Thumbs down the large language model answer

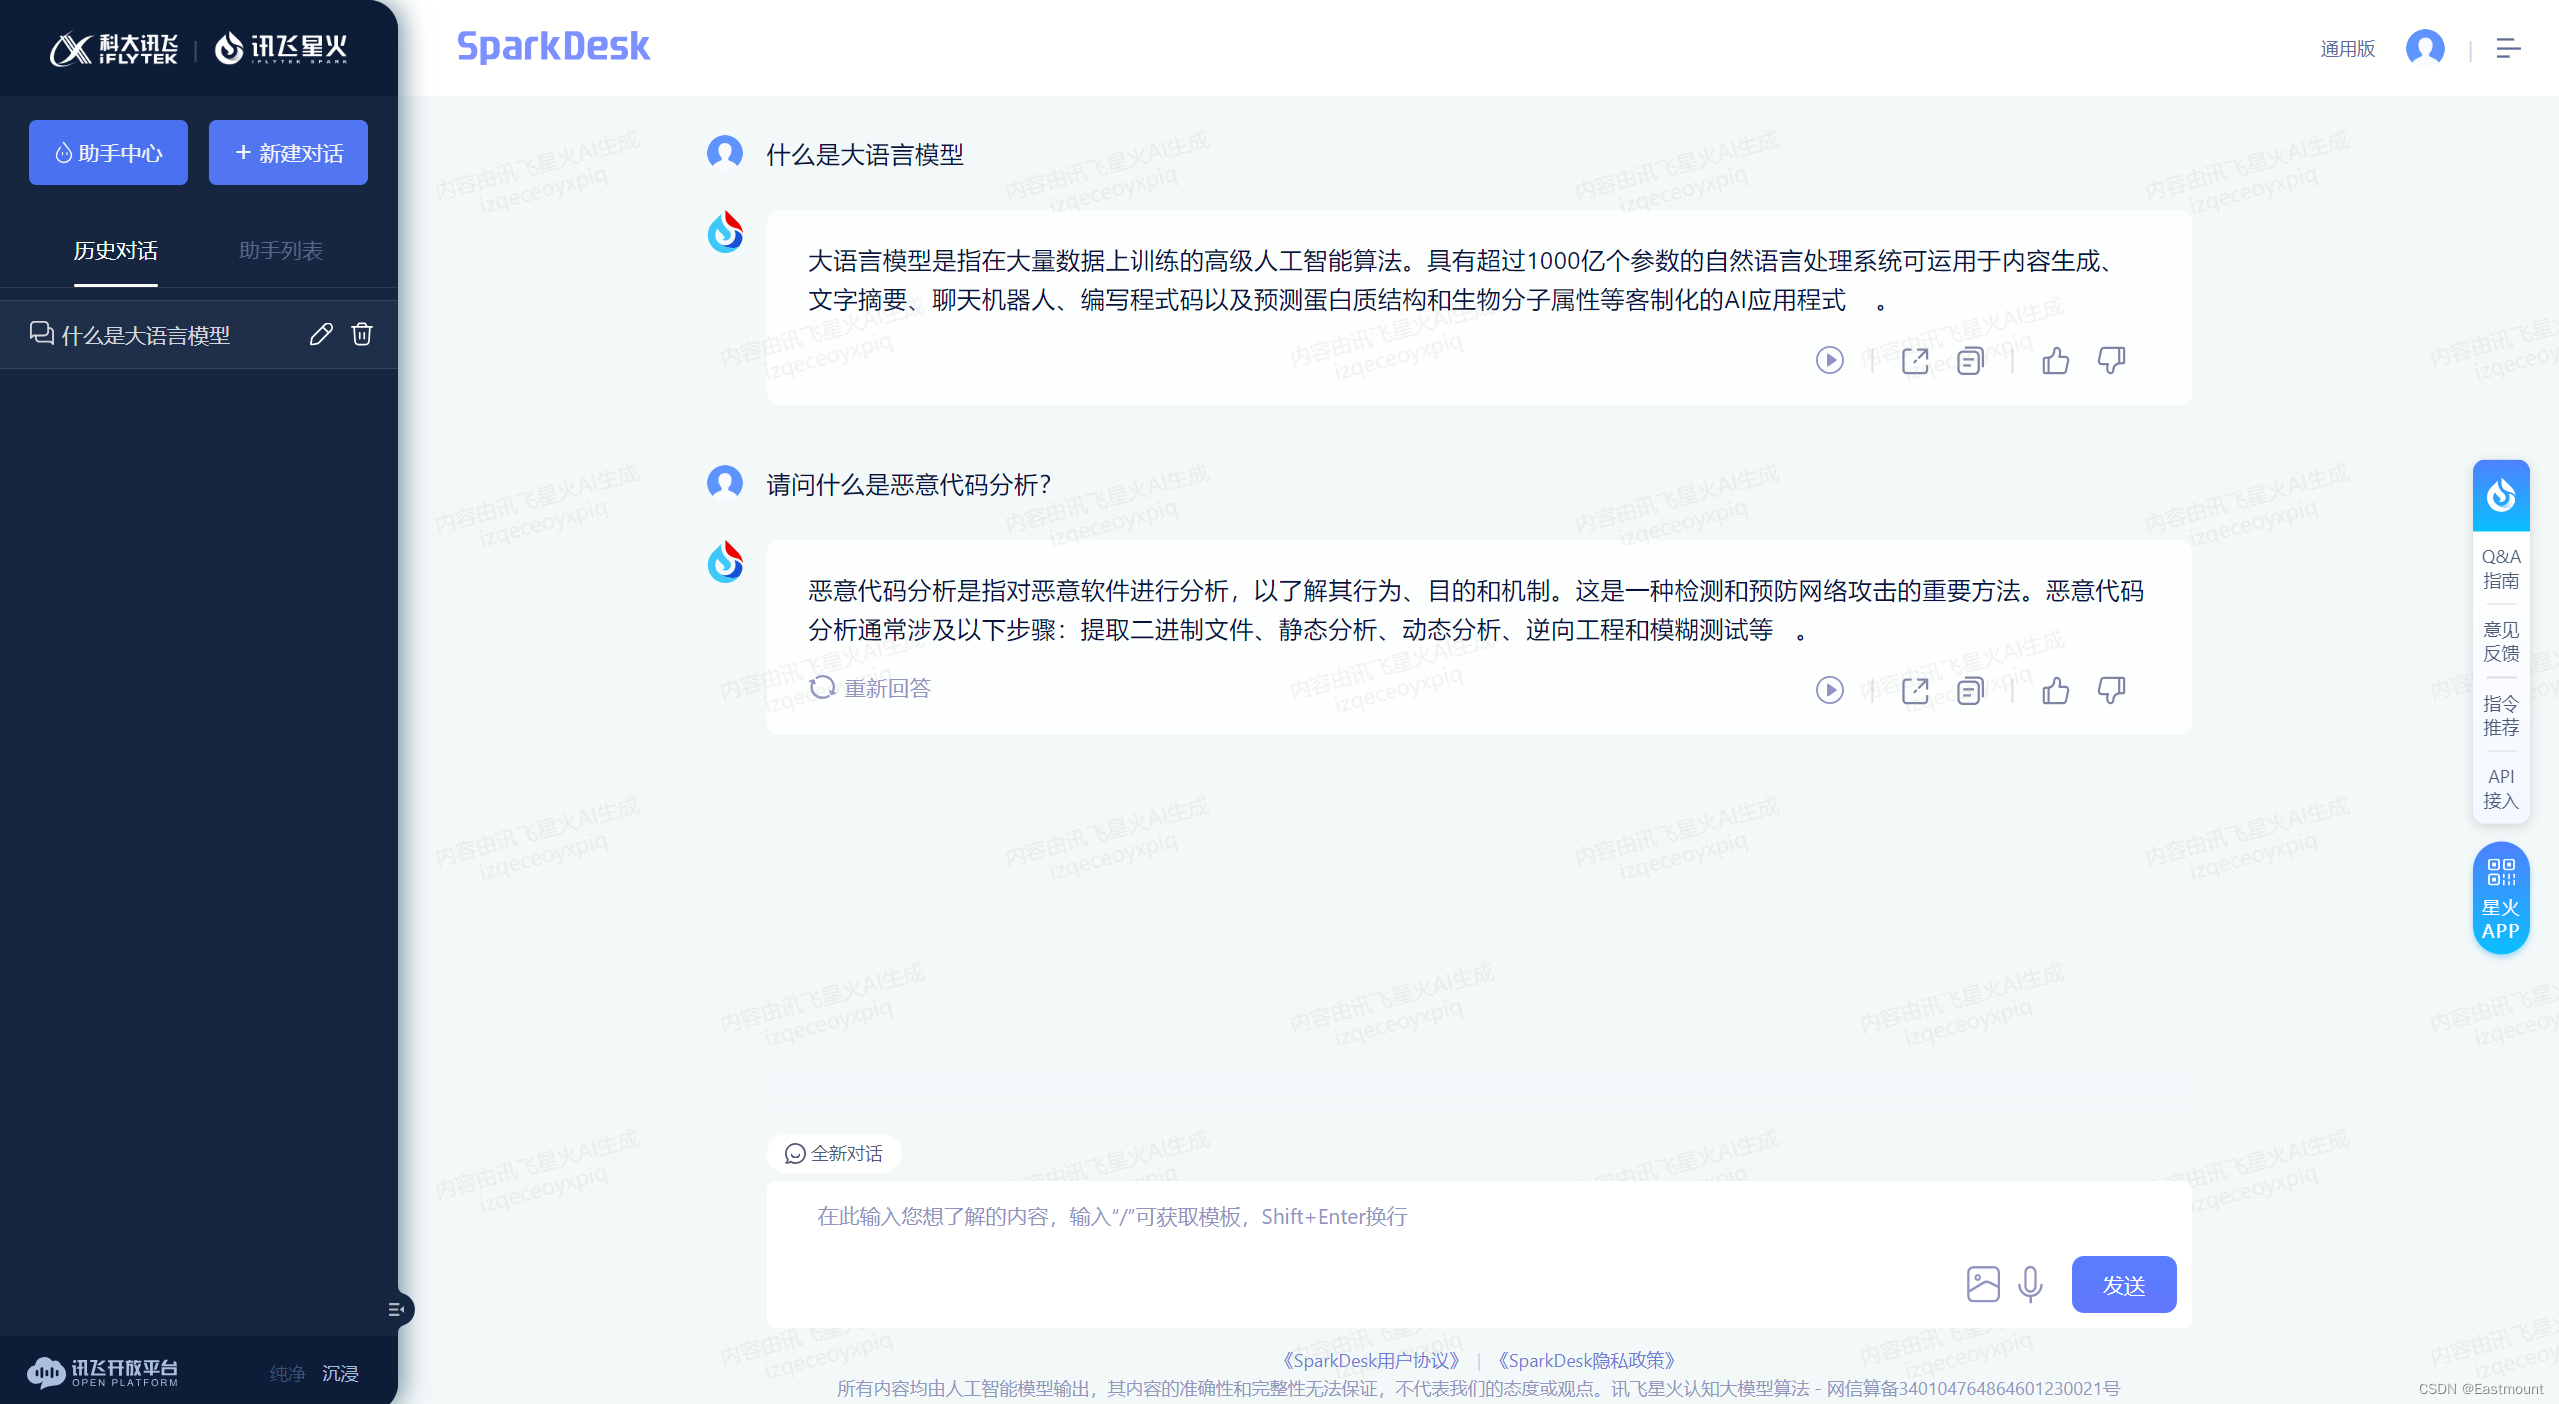click(2111, 360)
